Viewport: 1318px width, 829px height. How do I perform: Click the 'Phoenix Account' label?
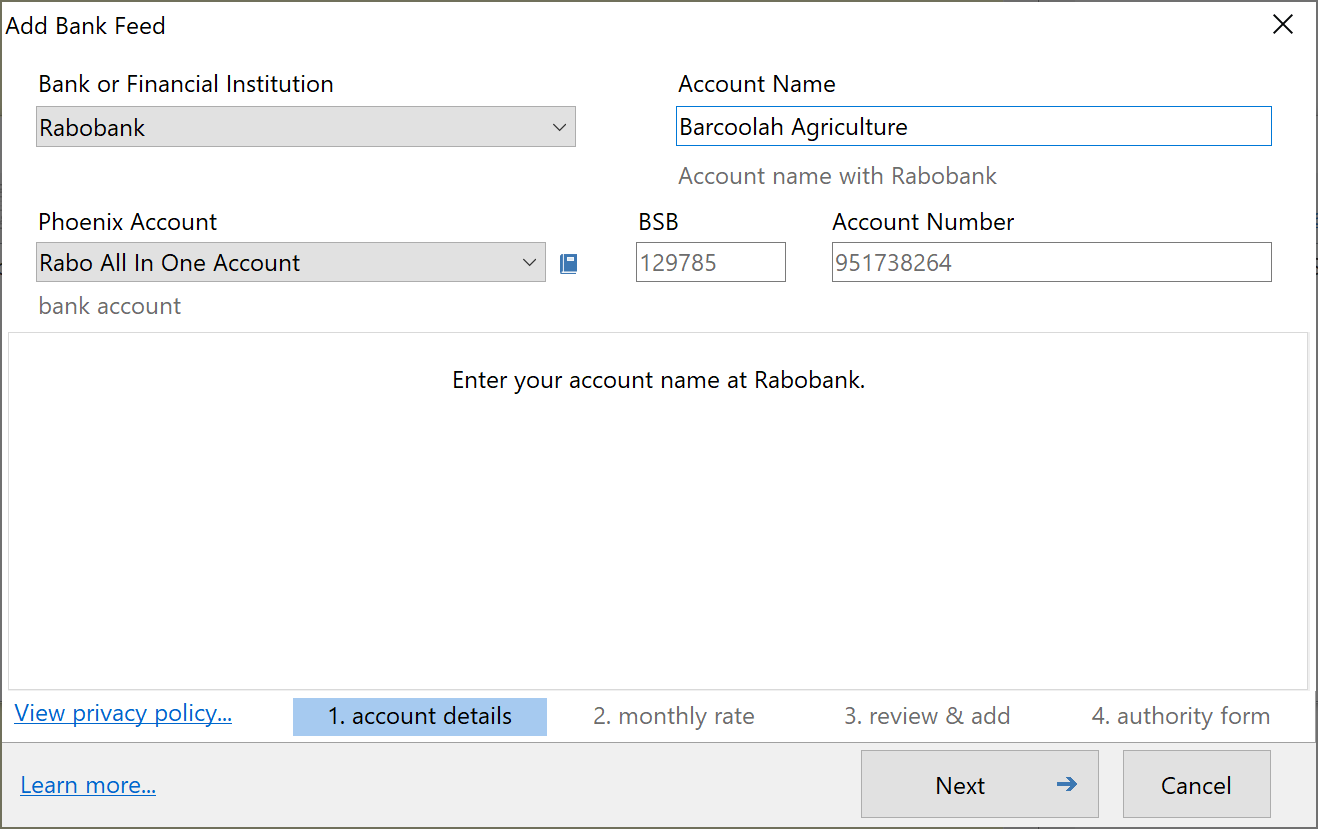128,222
